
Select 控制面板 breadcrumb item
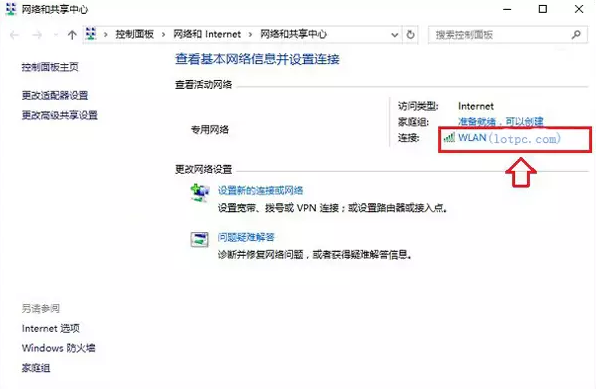tap(135, 34)
